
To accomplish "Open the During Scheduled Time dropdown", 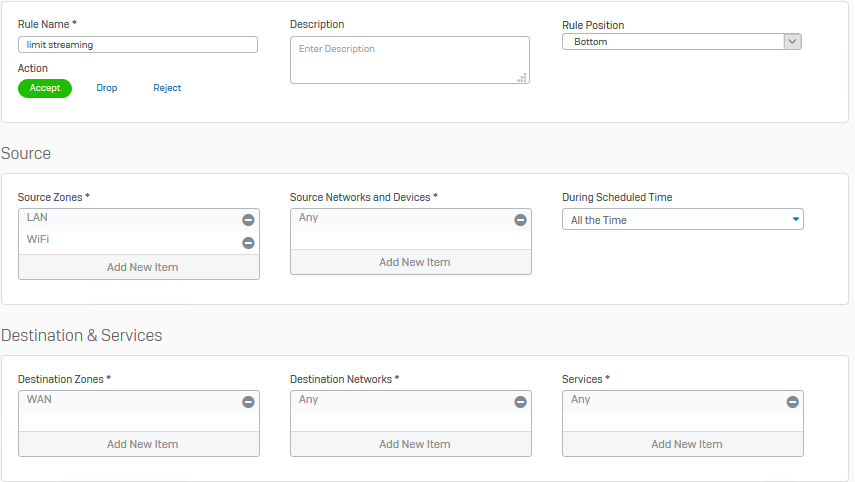I will [x=683, y=220].
